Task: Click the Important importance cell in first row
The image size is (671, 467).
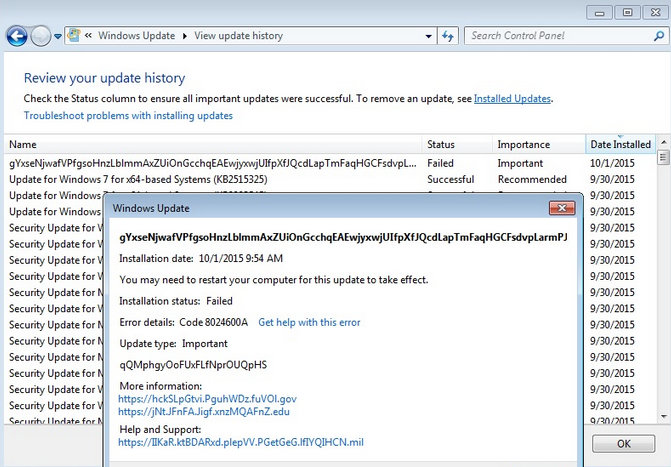Action: tap(520, 163)
